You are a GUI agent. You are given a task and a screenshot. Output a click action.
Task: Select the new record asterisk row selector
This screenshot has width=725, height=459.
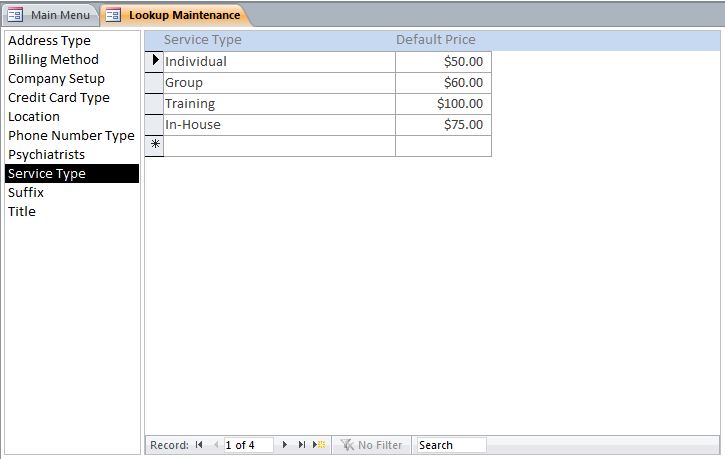point(154,146)
